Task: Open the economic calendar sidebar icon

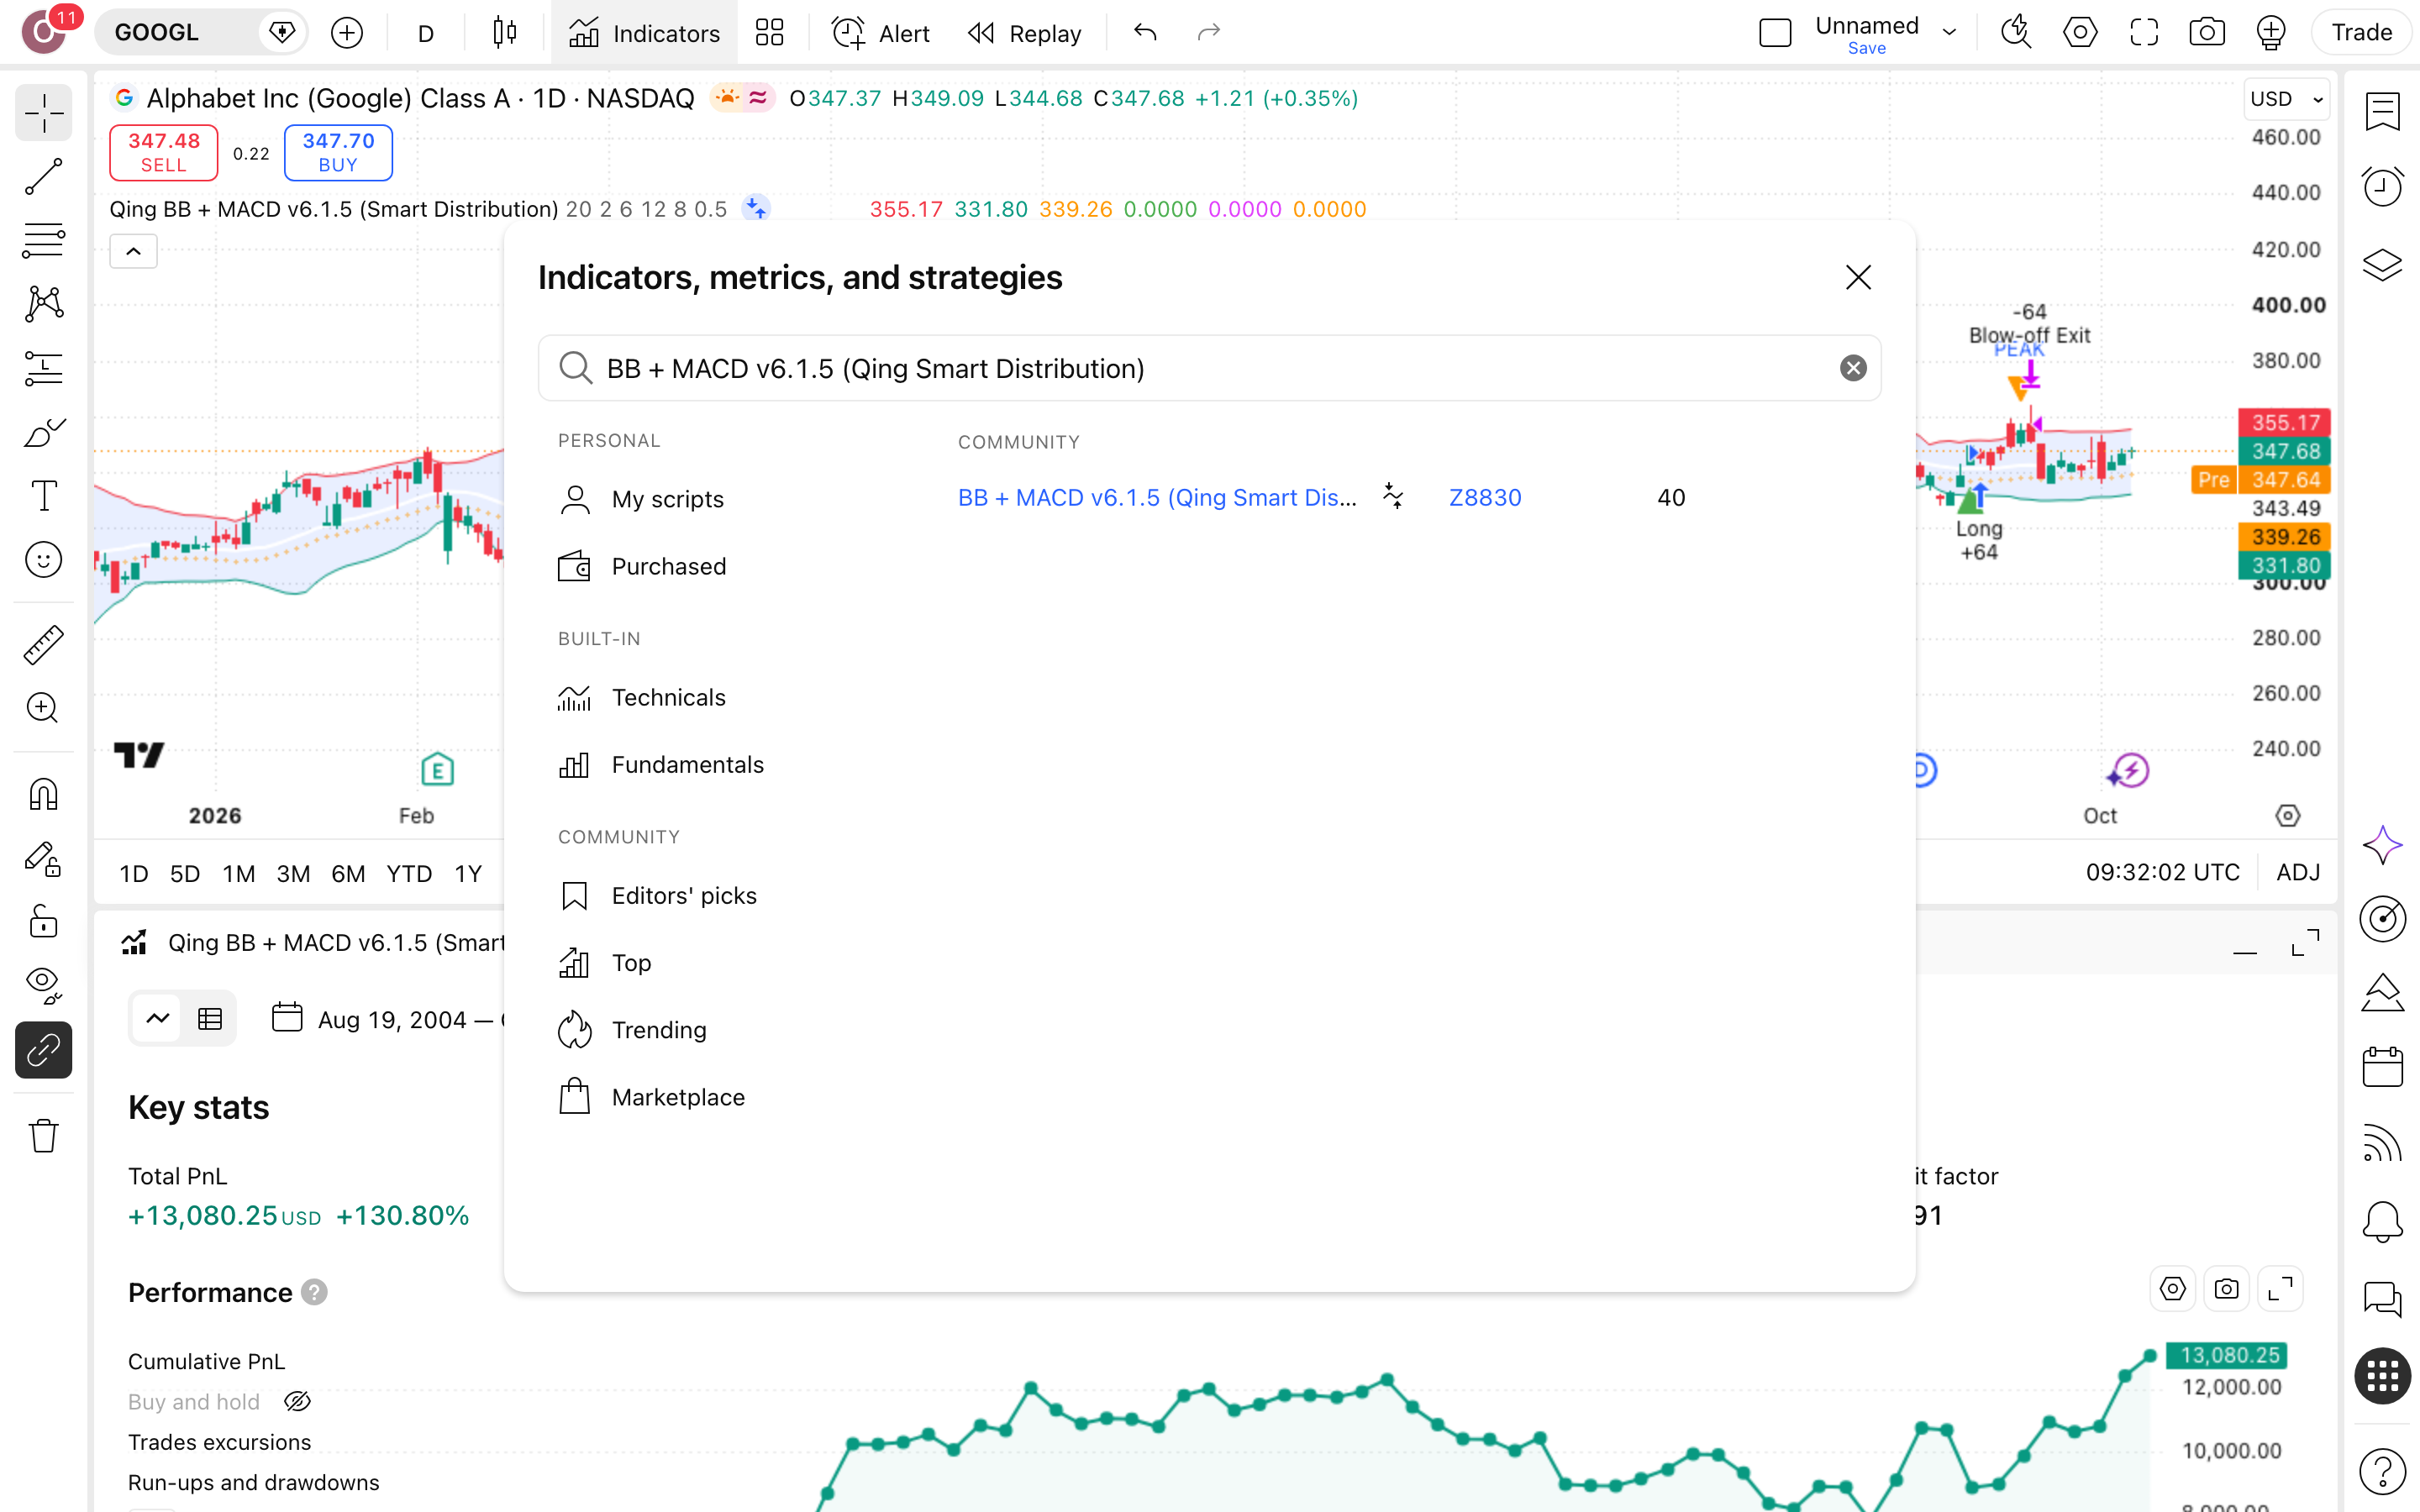Action: 2382,1067
